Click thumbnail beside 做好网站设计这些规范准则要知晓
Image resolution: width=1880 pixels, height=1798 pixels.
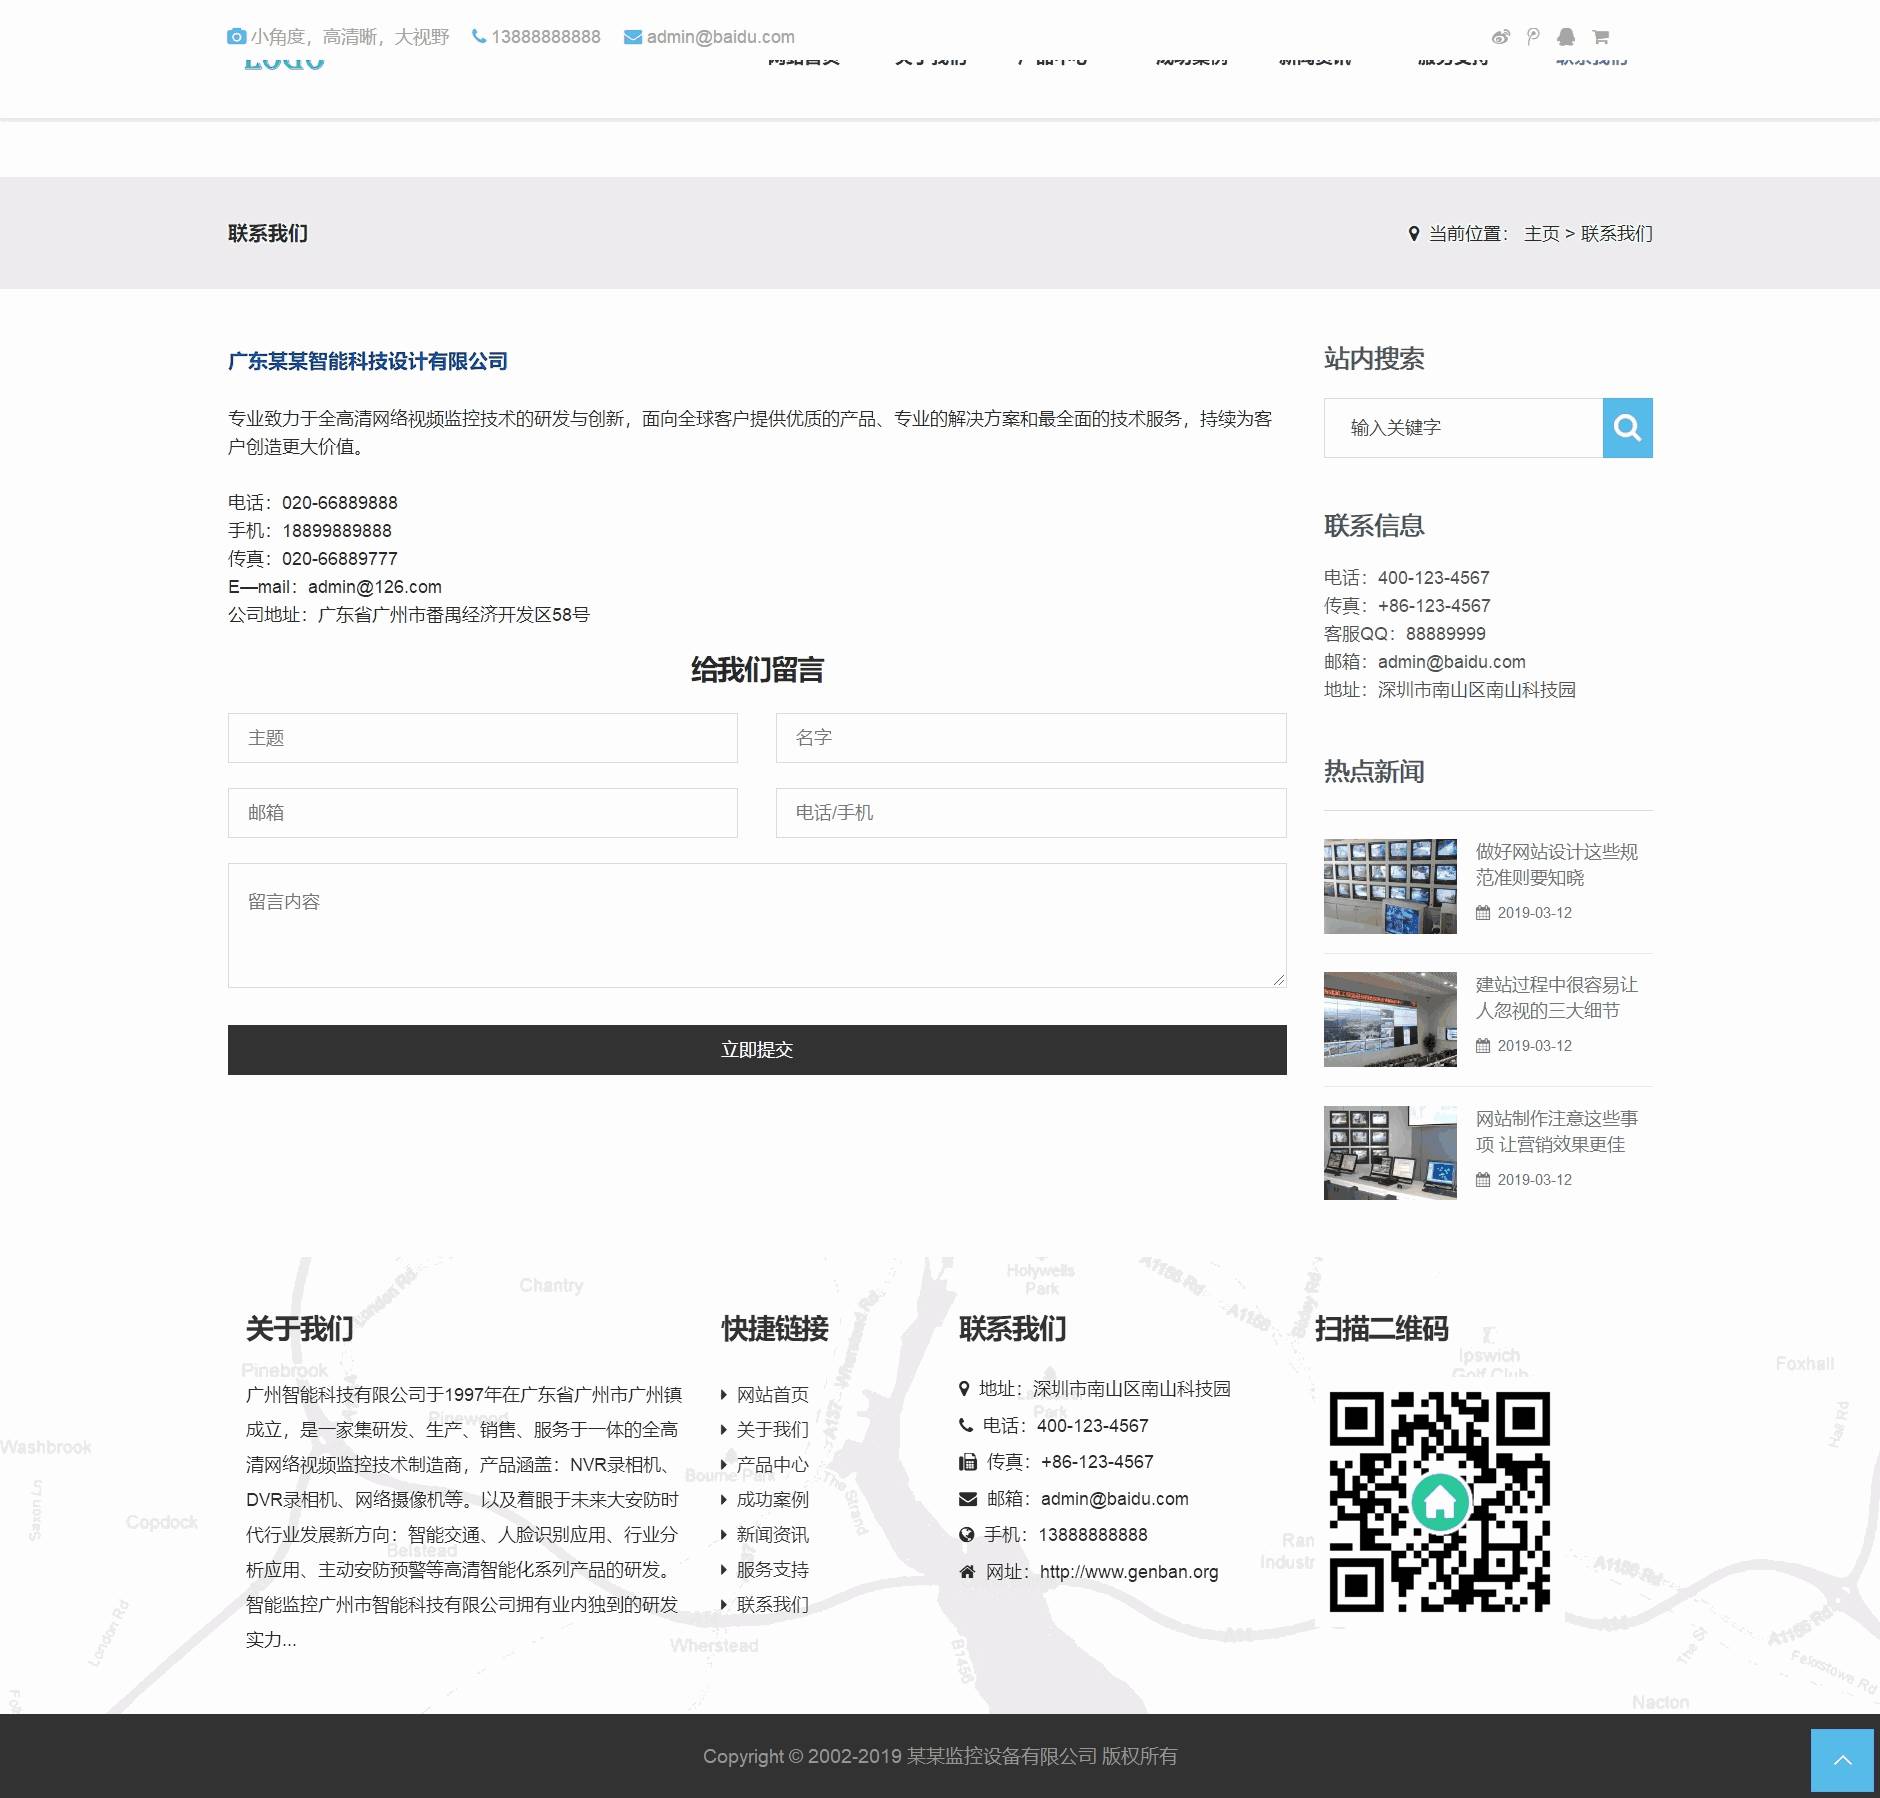(x=1390, y=886)
